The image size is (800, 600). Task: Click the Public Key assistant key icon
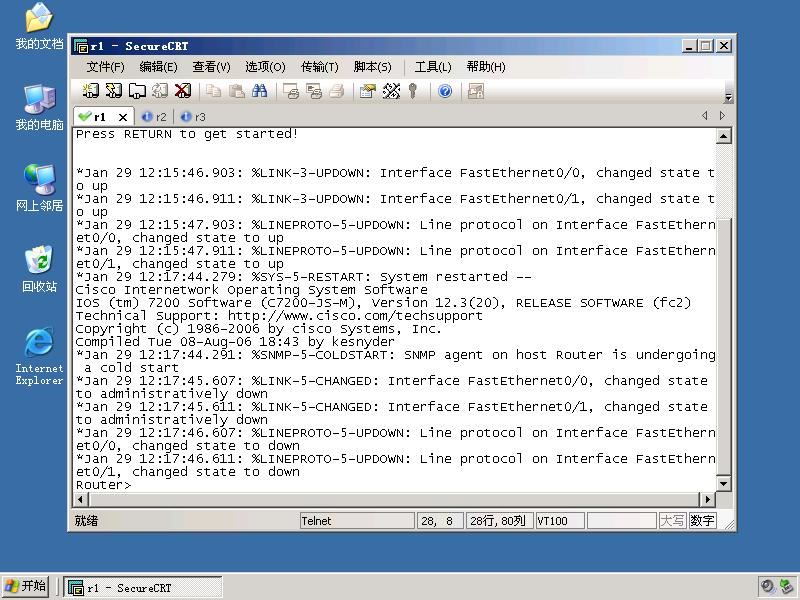tap(413, 91)
